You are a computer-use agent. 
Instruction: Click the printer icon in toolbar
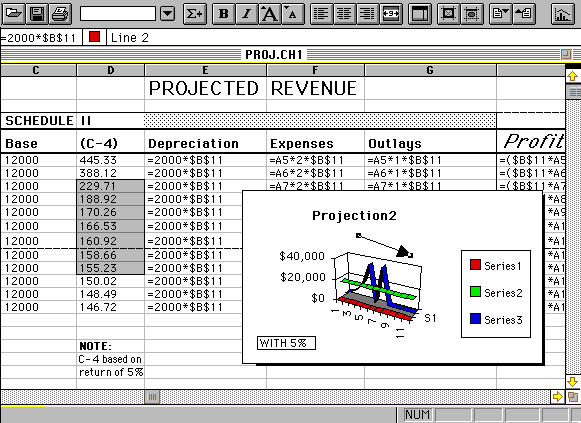pyautogui.click(x=60, y=14)
